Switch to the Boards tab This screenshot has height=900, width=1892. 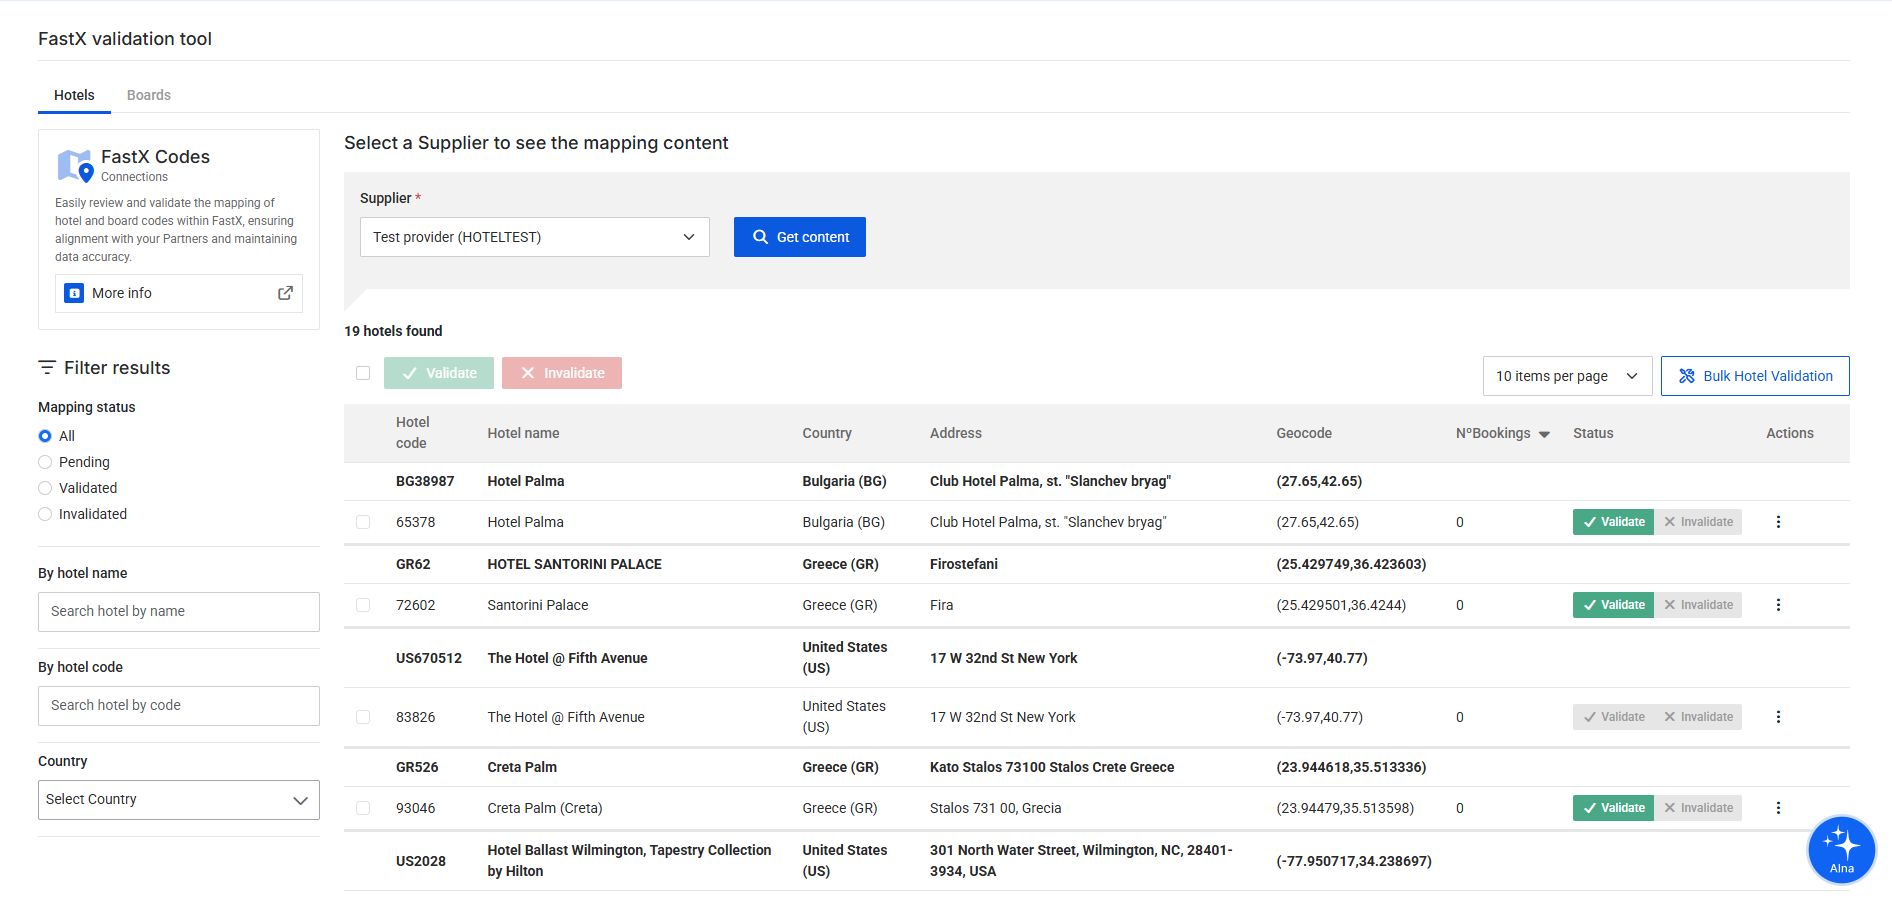tap(148, 95)
